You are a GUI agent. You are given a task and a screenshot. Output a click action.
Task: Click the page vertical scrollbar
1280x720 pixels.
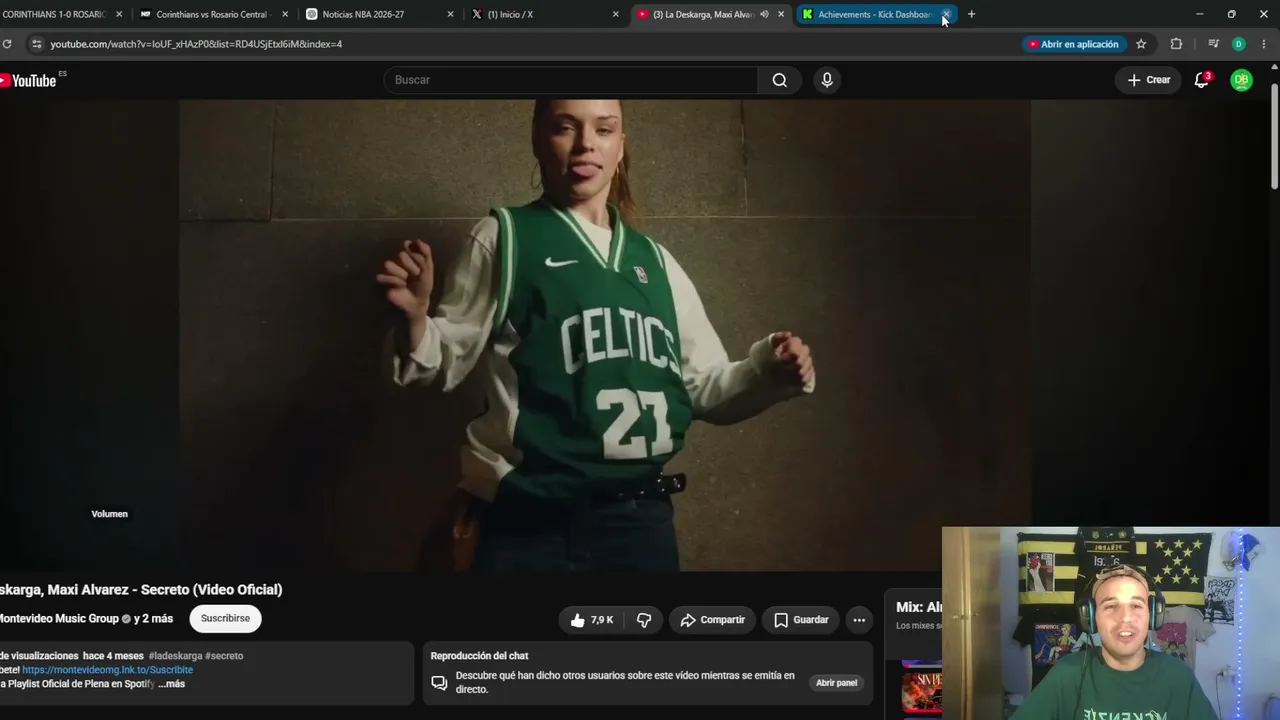coord(1274,135)
